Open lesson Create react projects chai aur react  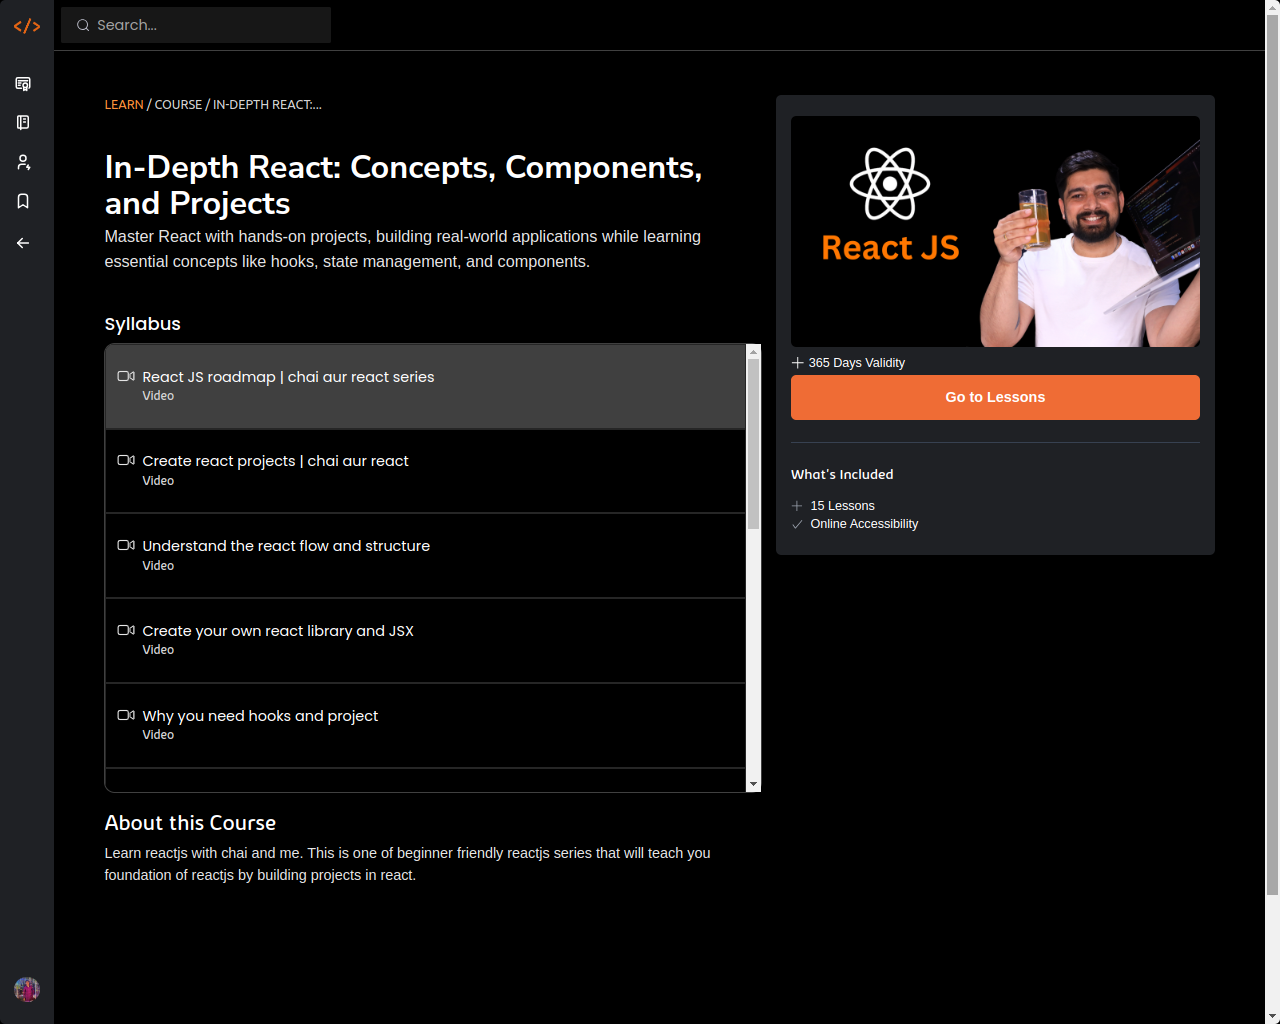[425, 471]
